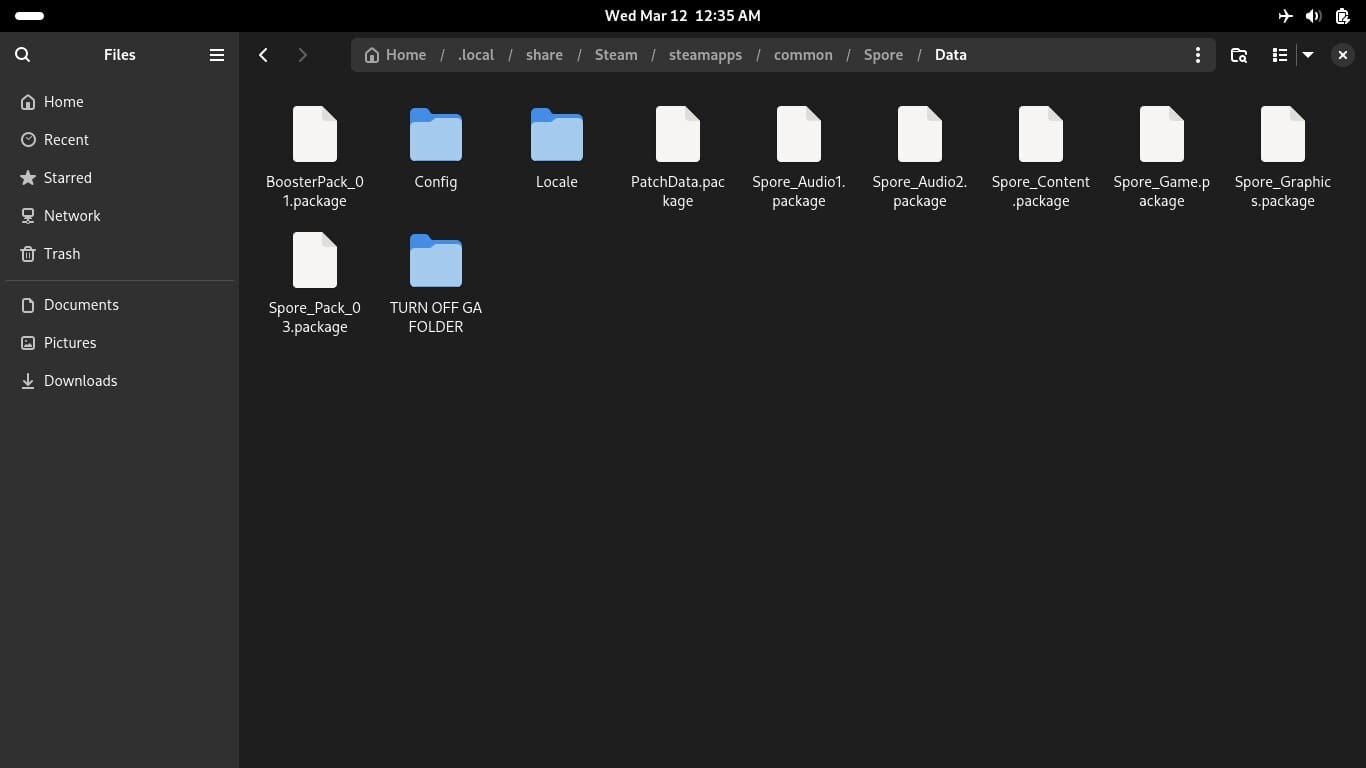This screenshot has width=1366, height=768.
Task: Jump to Spore in the path bar
Action: tap(883, 55)
